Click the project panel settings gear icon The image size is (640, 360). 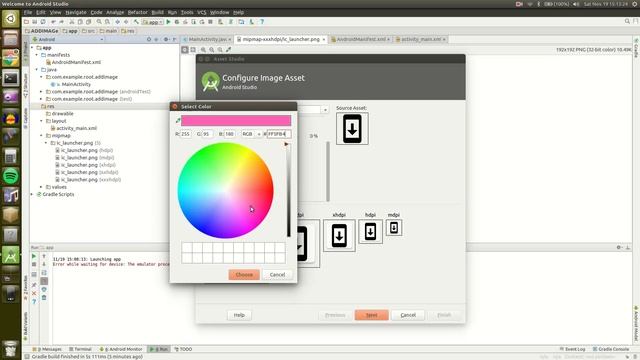(x=166, y=39)
